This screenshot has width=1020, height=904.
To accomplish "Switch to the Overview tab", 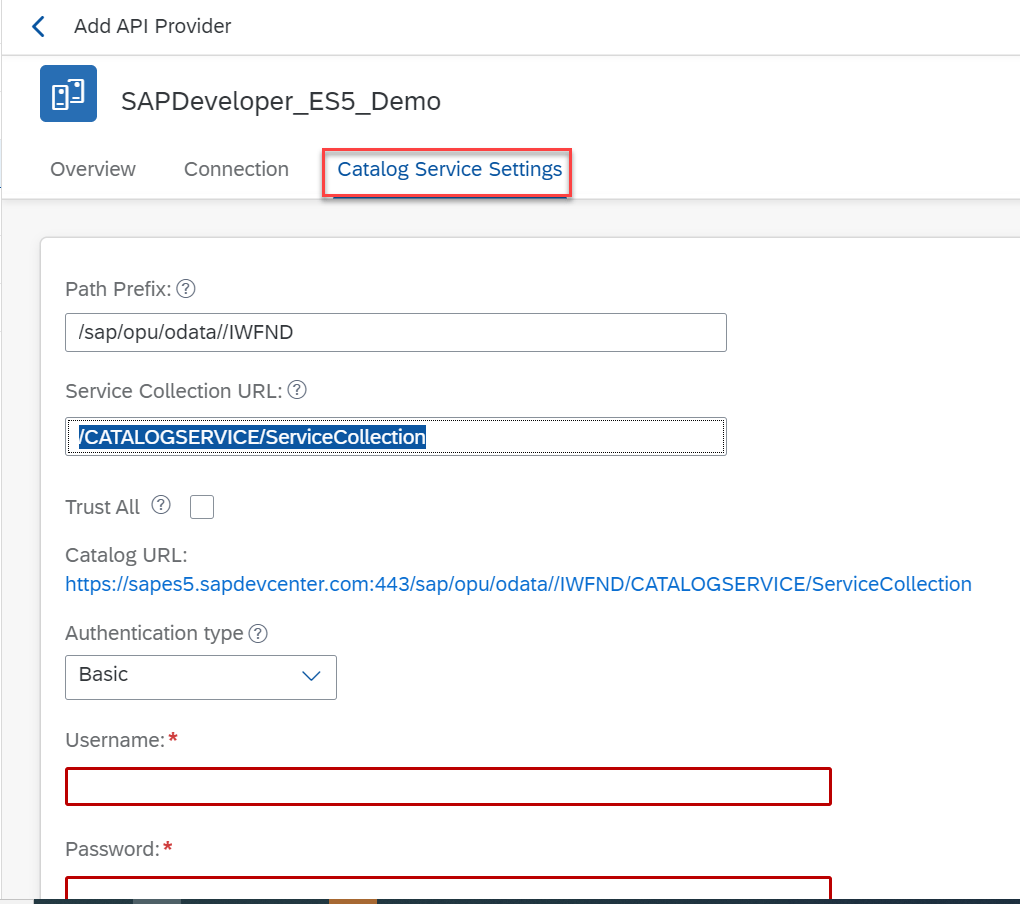I will (x=93, y=170).
